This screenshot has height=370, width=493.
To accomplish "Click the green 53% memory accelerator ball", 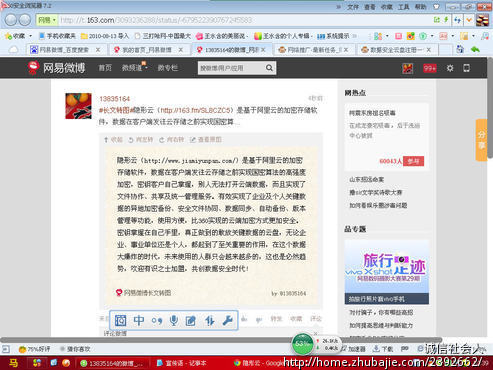I will (302, 344).
